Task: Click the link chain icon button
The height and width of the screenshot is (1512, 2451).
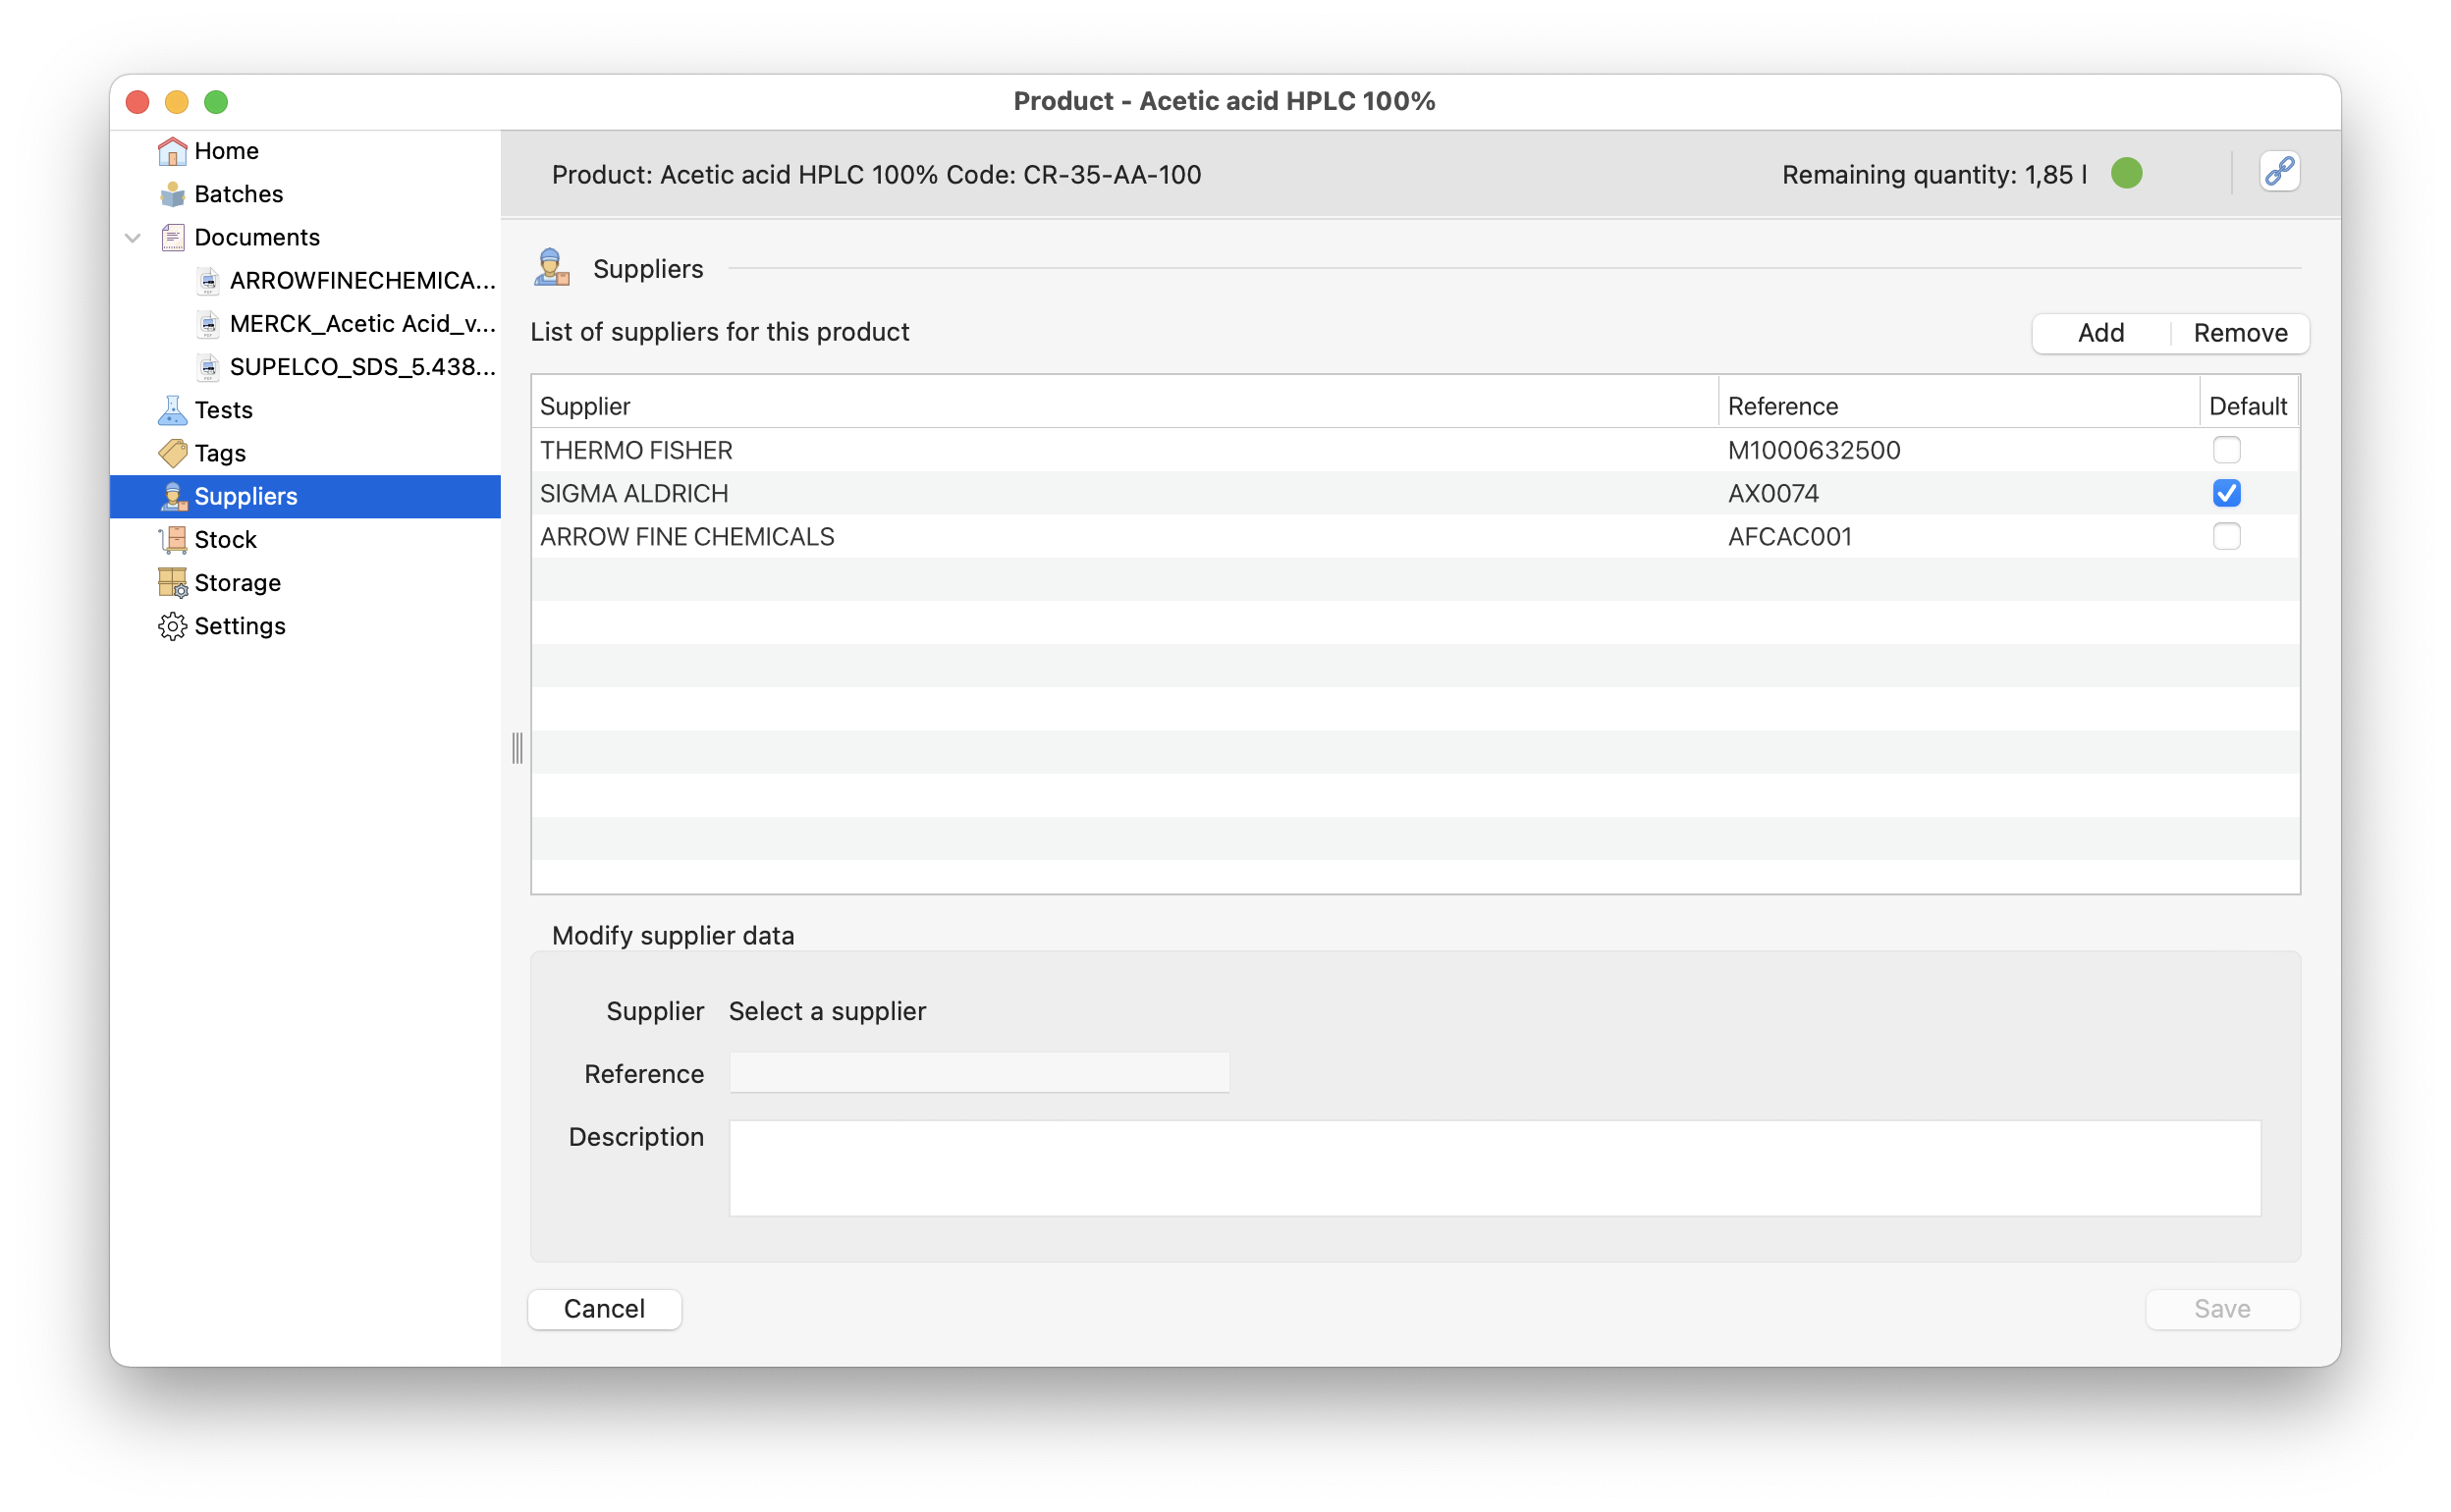Action: 2279,172
